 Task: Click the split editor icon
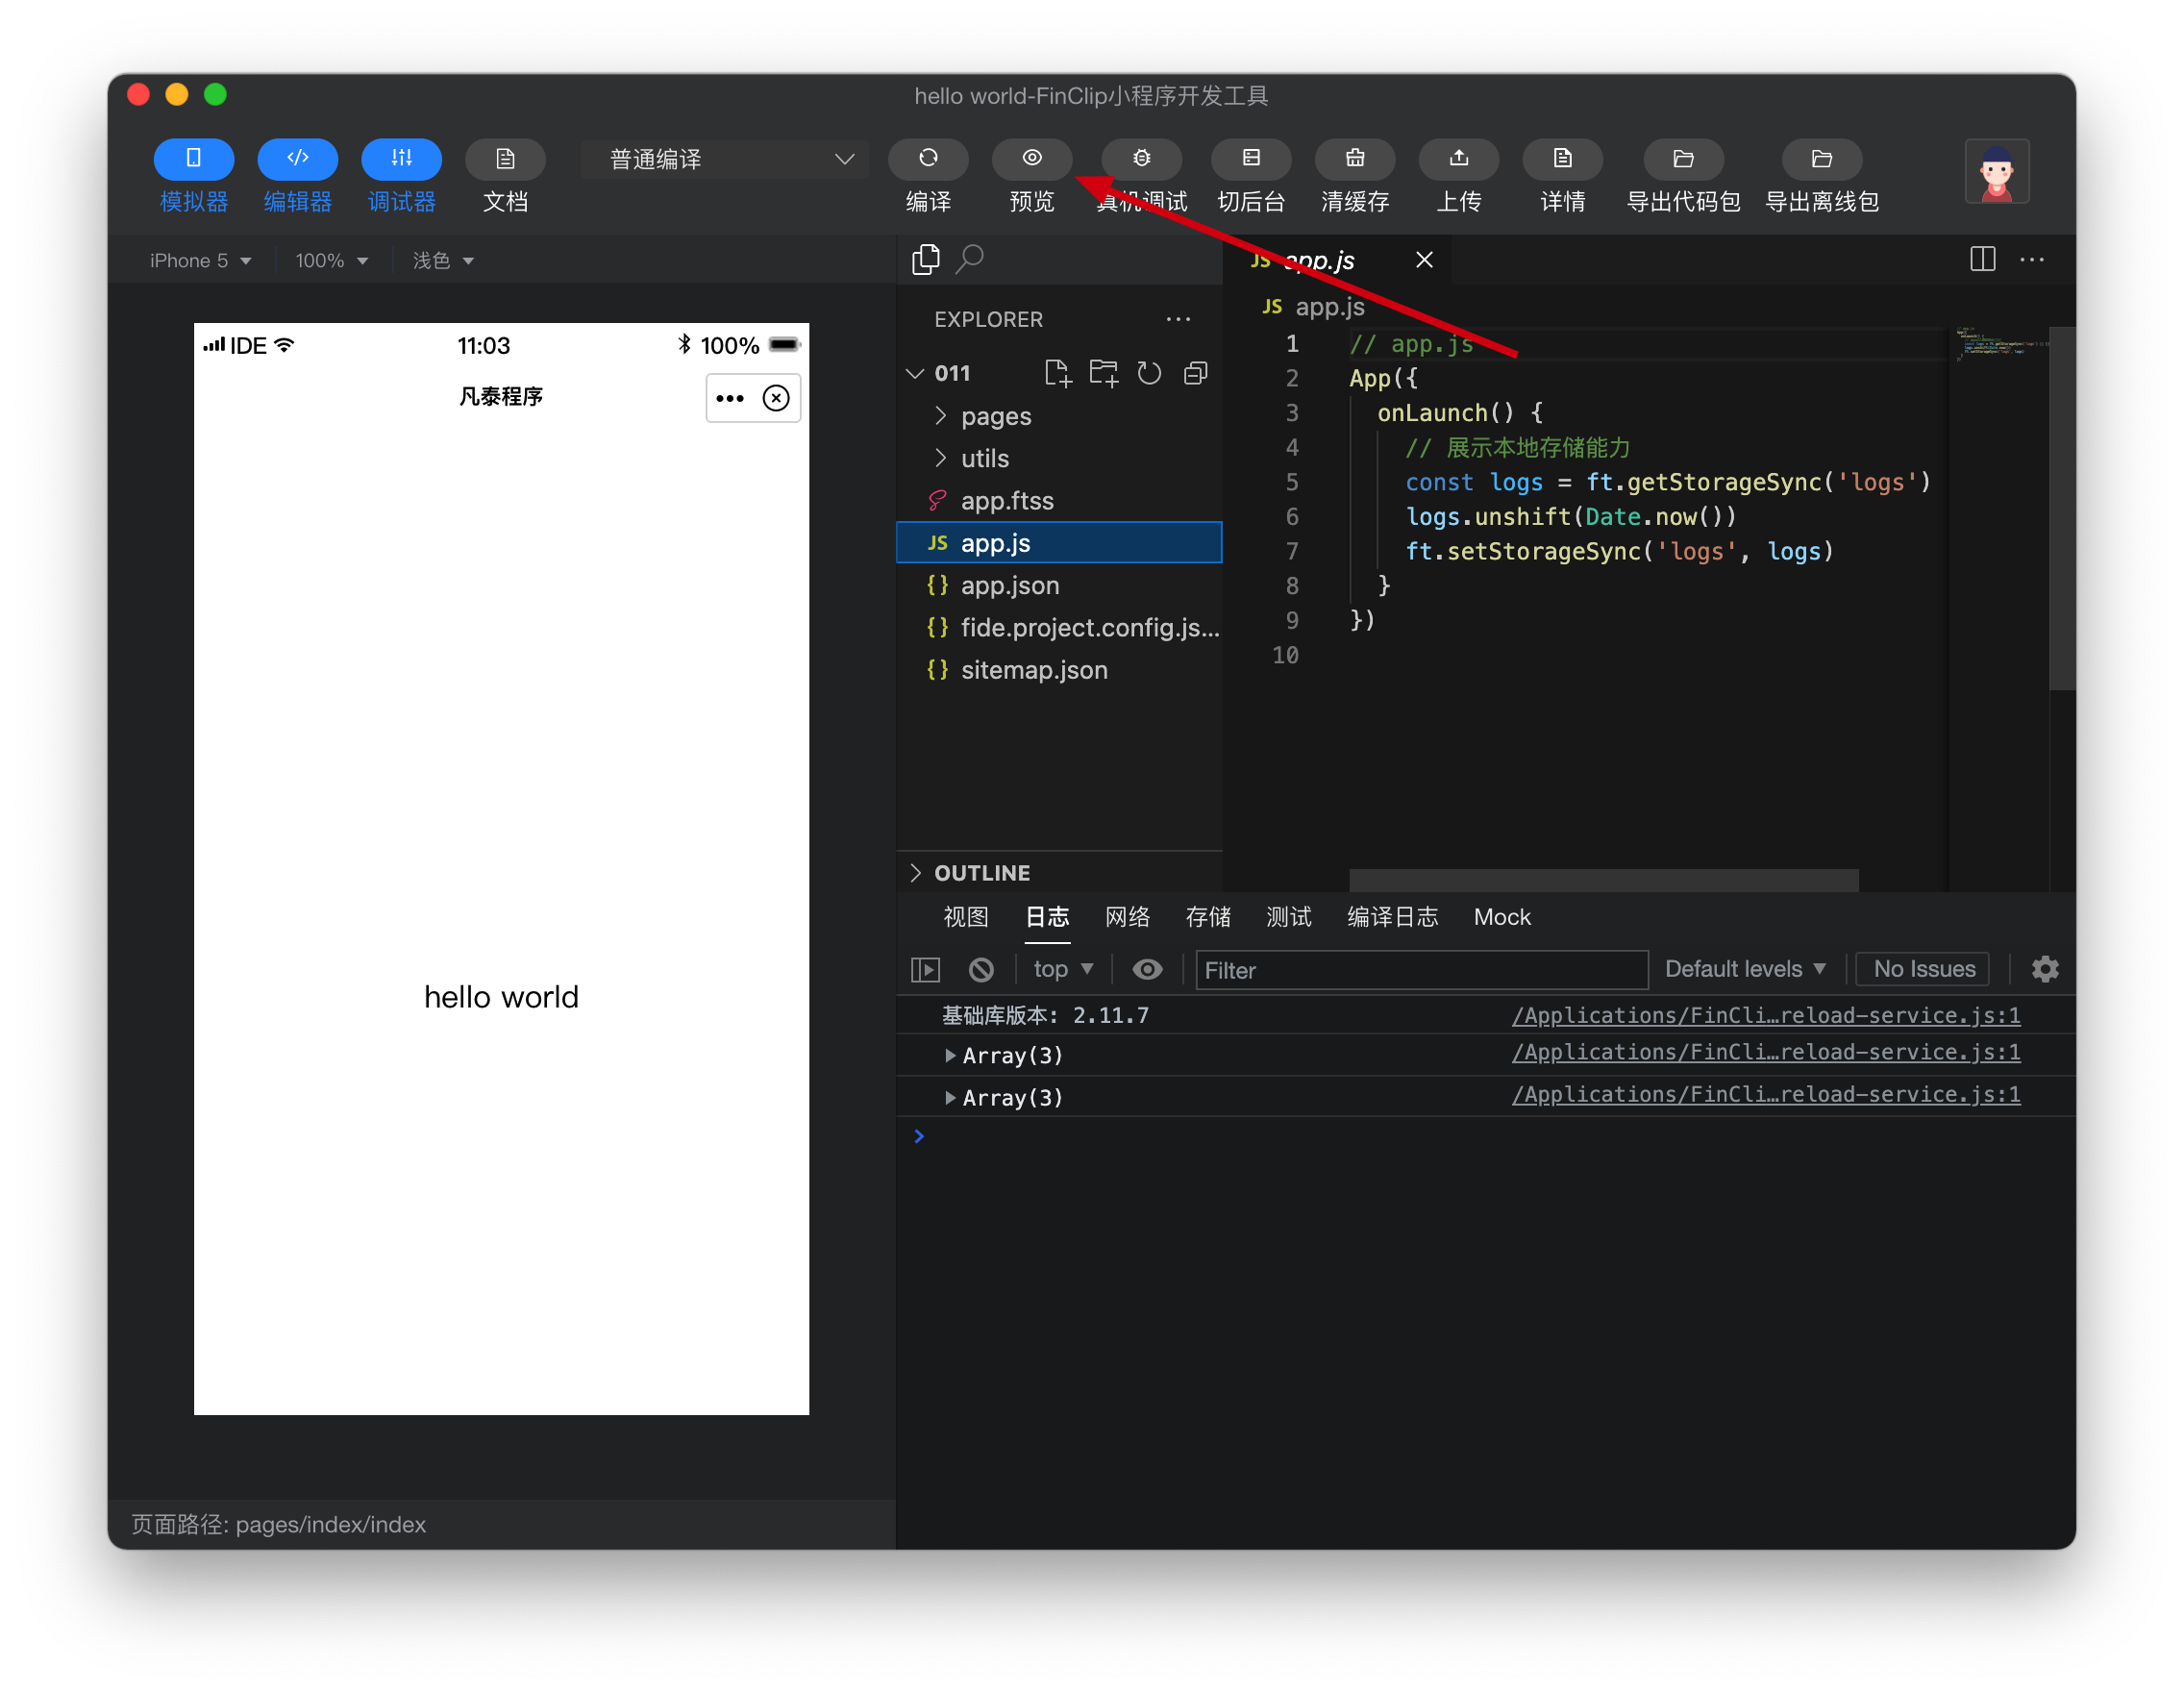(x=1981, y=259)
